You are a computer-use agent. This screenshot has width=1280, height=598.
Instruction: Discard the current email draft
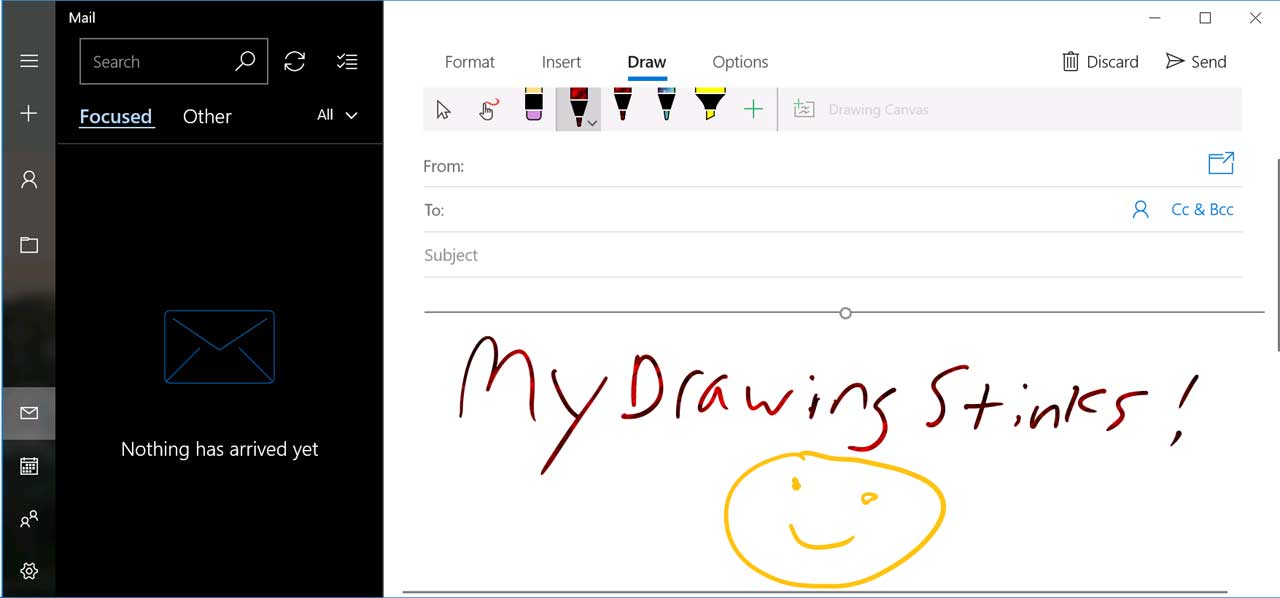click(1100, 61)
